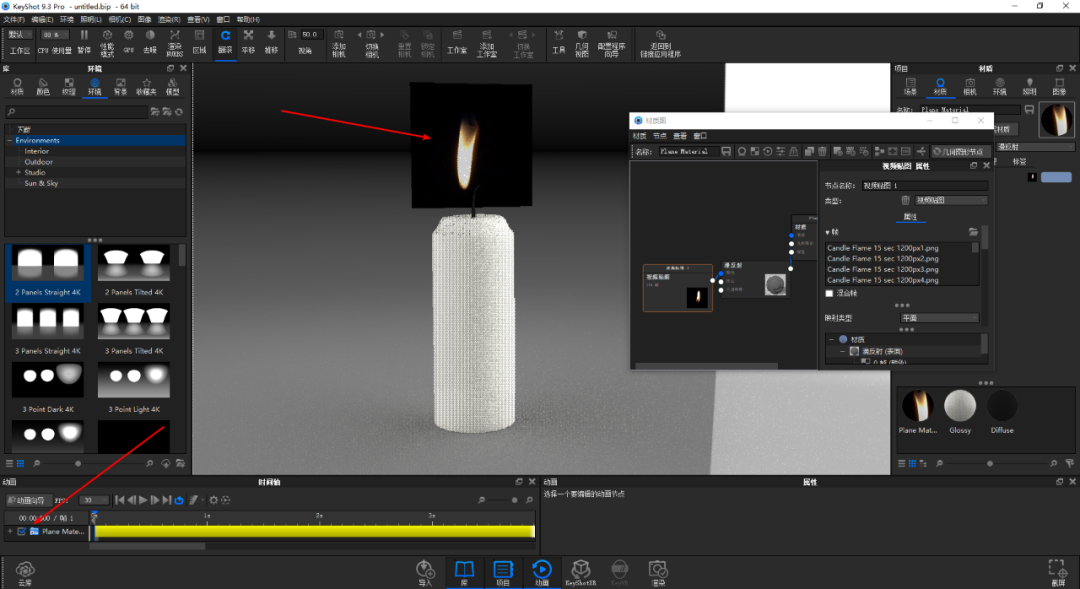Open the FPS 30 dropdown in timeline
The width and height of the screenshot is (1080, 589).
coord(94,500)
